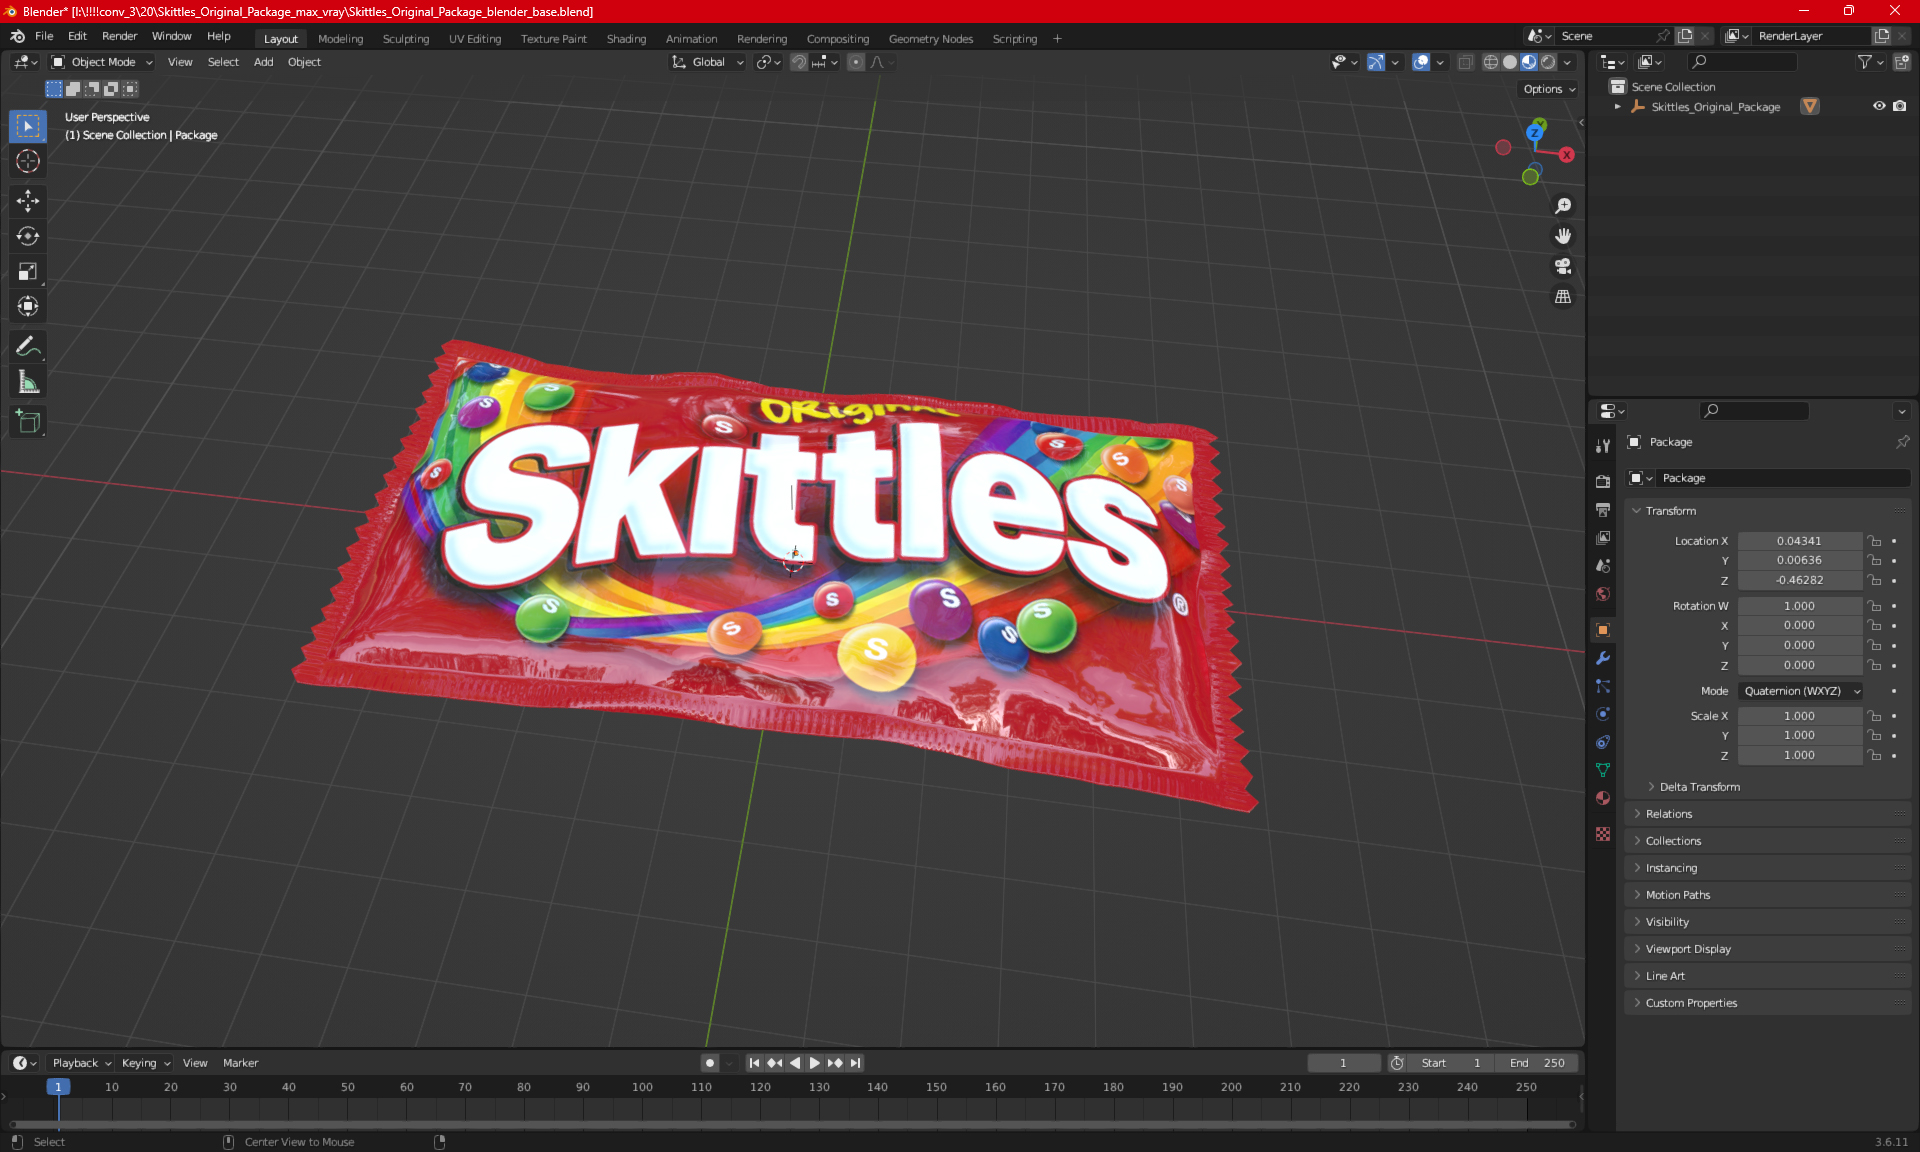Switch to the Modeling workspace tab

coord(340,39)
